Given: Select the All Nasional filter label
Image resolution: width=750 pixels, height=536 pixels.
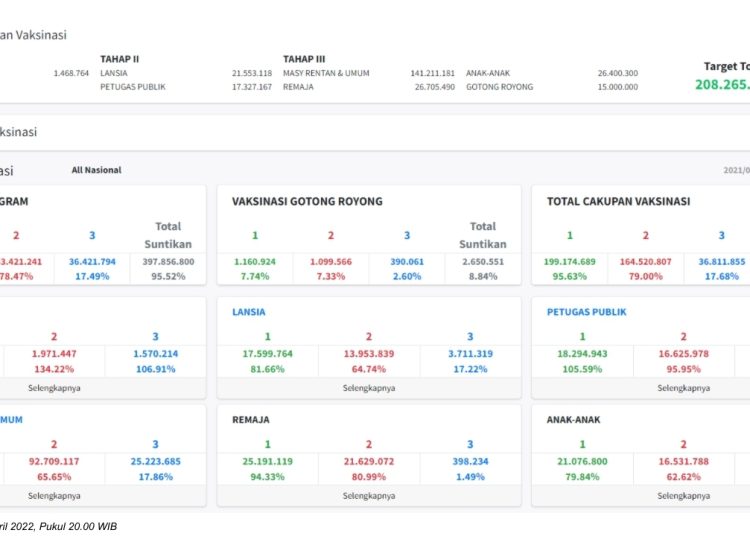Looking at the screenshot, I should point(96,170).
